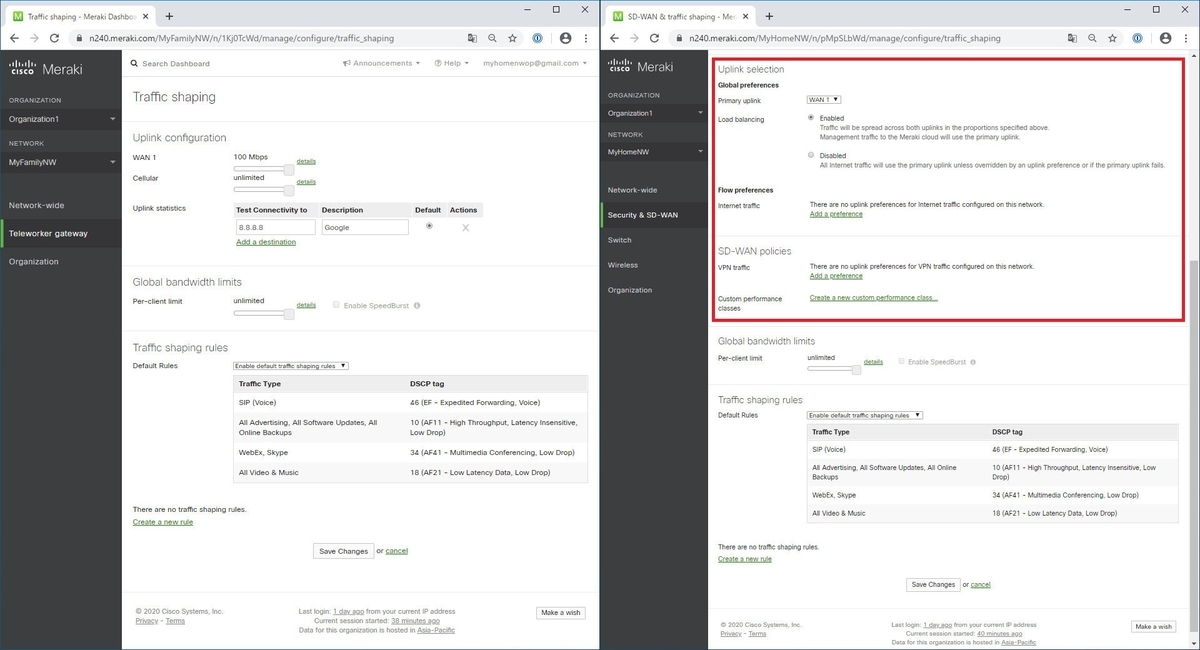Viewport: 1200px width, 650px height.
Task: Open the 1Password extension icon in right window
Action: click(x=1139, y=38)
